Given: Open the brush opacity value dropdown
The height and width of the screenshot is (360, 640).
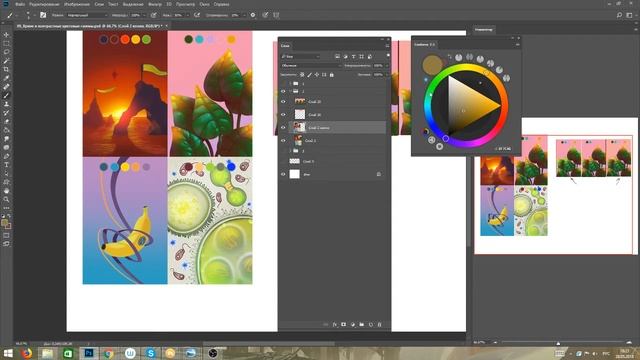Looking at the screenshot, I should pyautogui.click(x=144, y=15).
